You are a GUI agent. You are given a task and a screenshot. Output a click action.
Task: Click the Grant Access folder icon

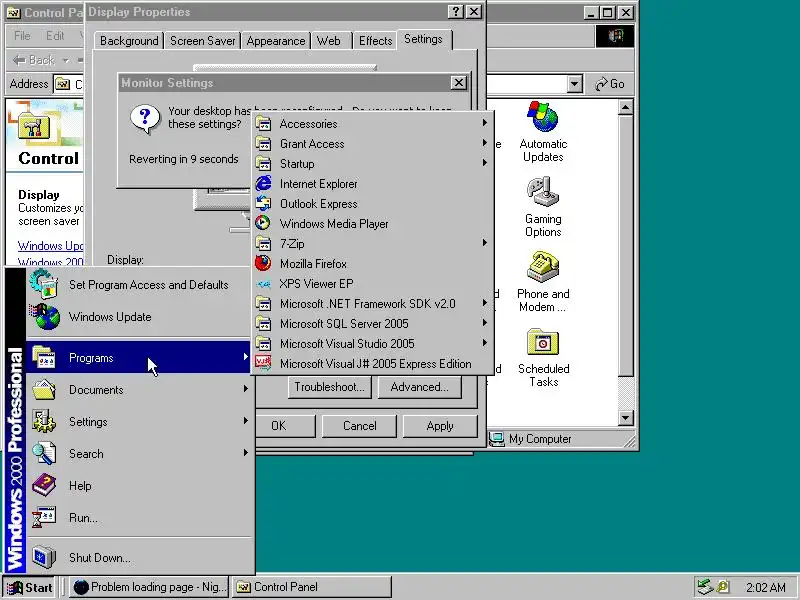[x=263, y=143]
